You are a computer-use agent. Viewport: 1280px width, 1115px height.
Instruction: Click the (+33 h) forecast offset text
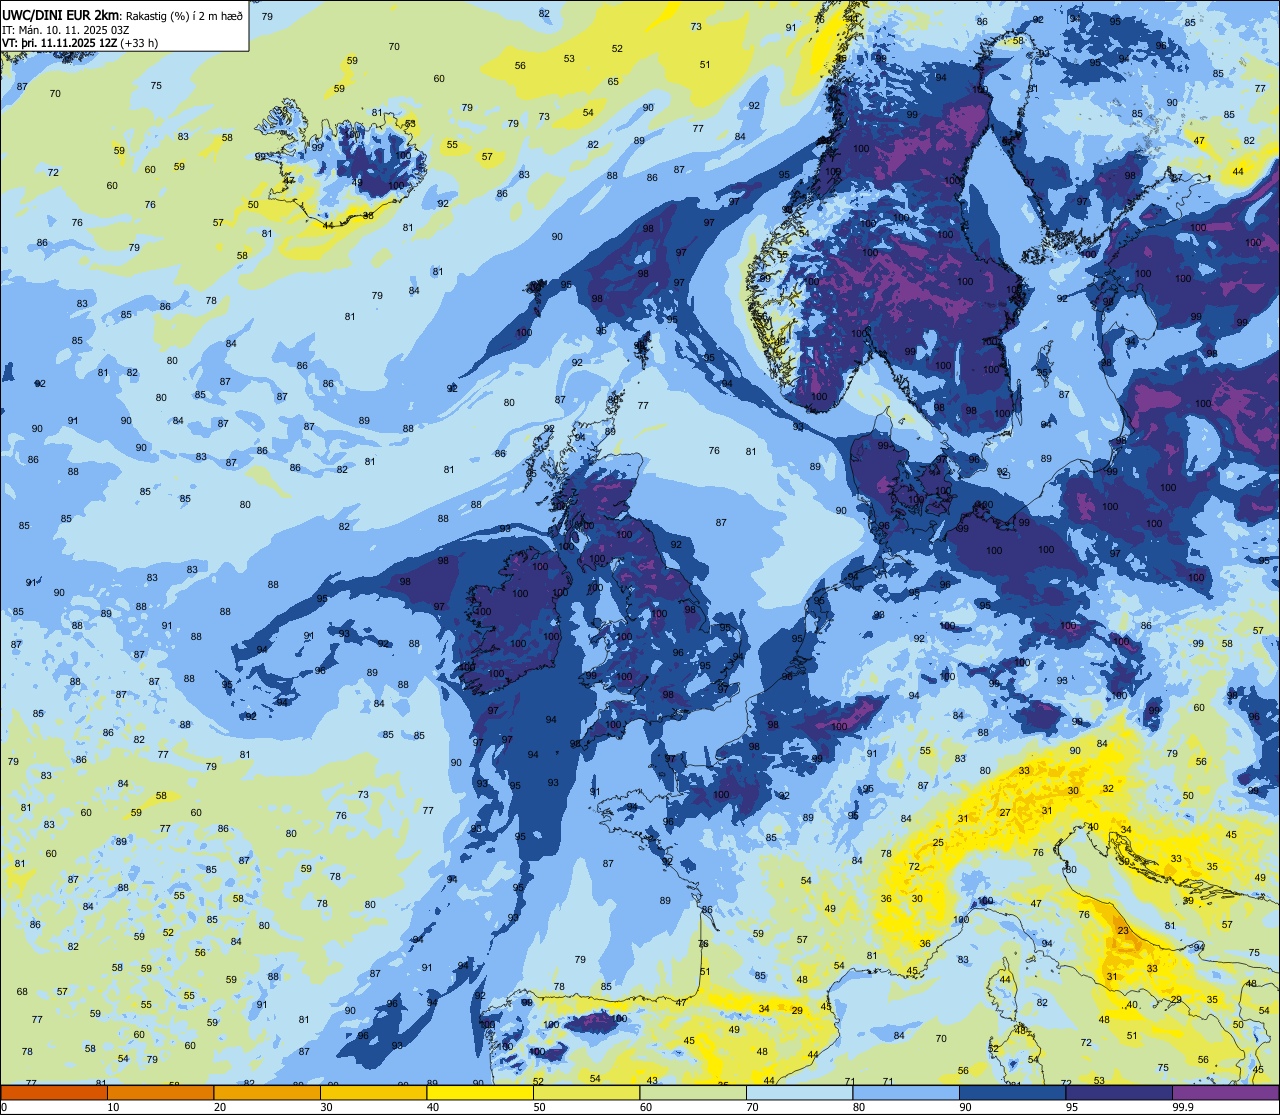click(139, 43)
